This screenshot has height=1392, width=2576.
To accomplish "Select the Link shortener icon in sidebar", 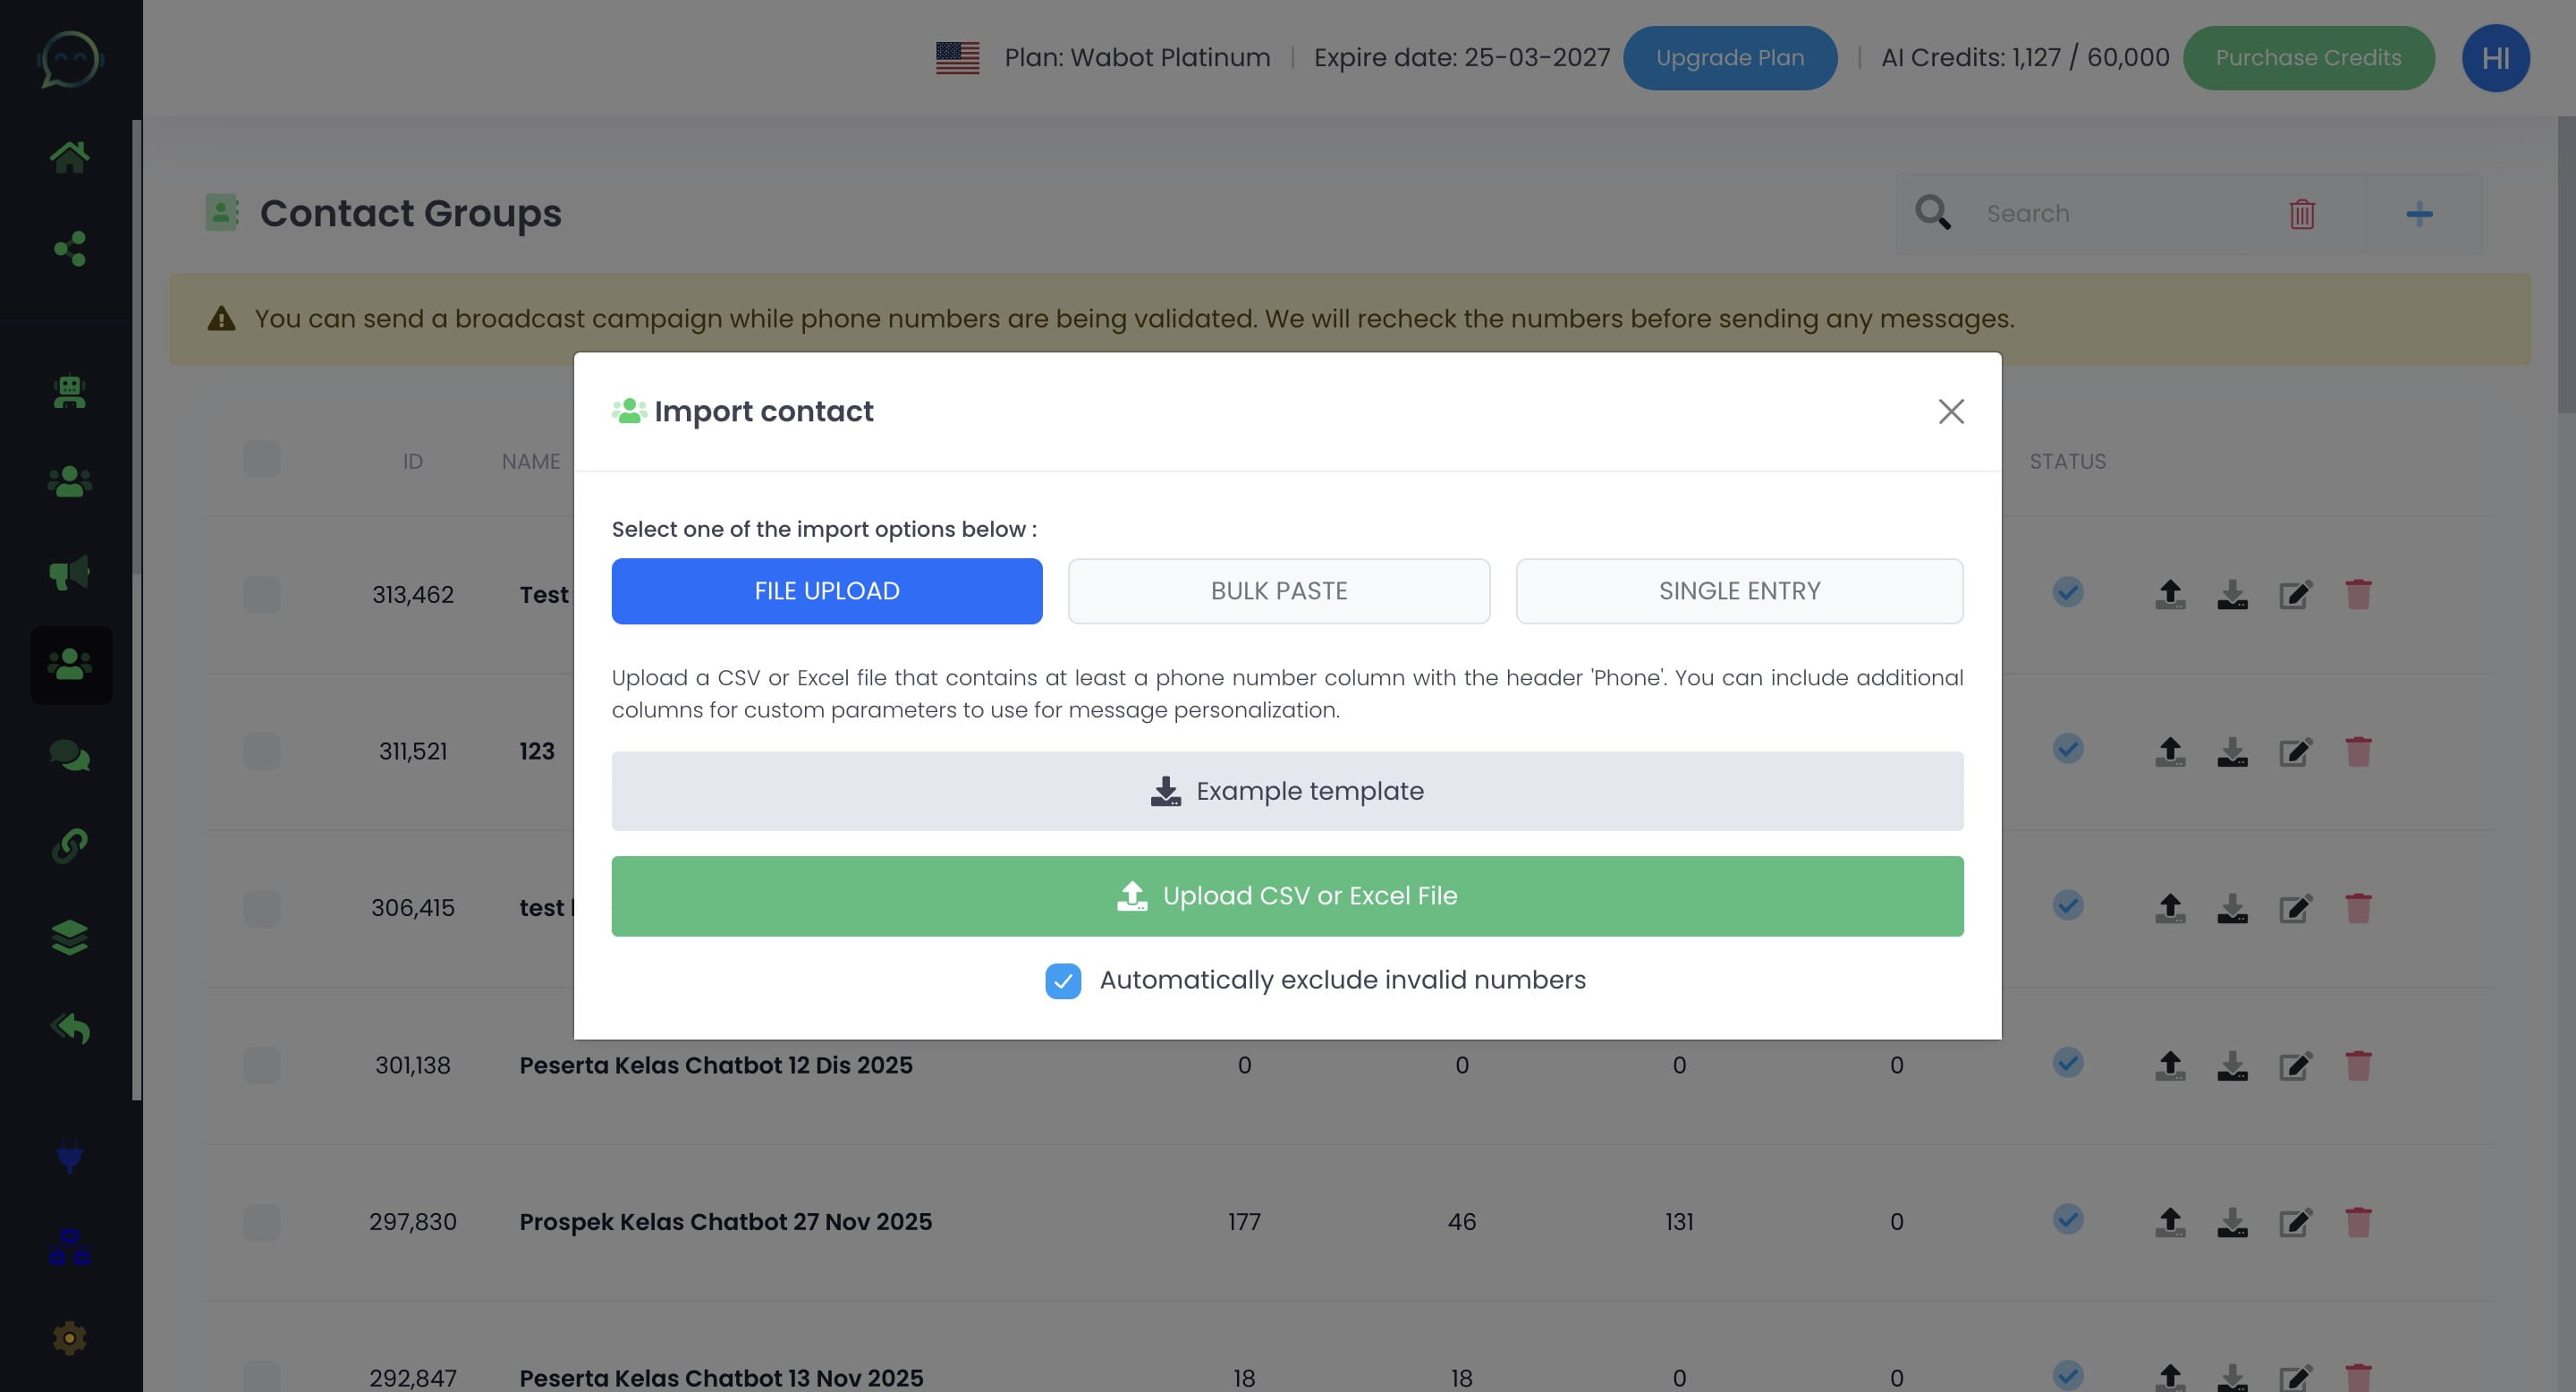I will 70,845.
